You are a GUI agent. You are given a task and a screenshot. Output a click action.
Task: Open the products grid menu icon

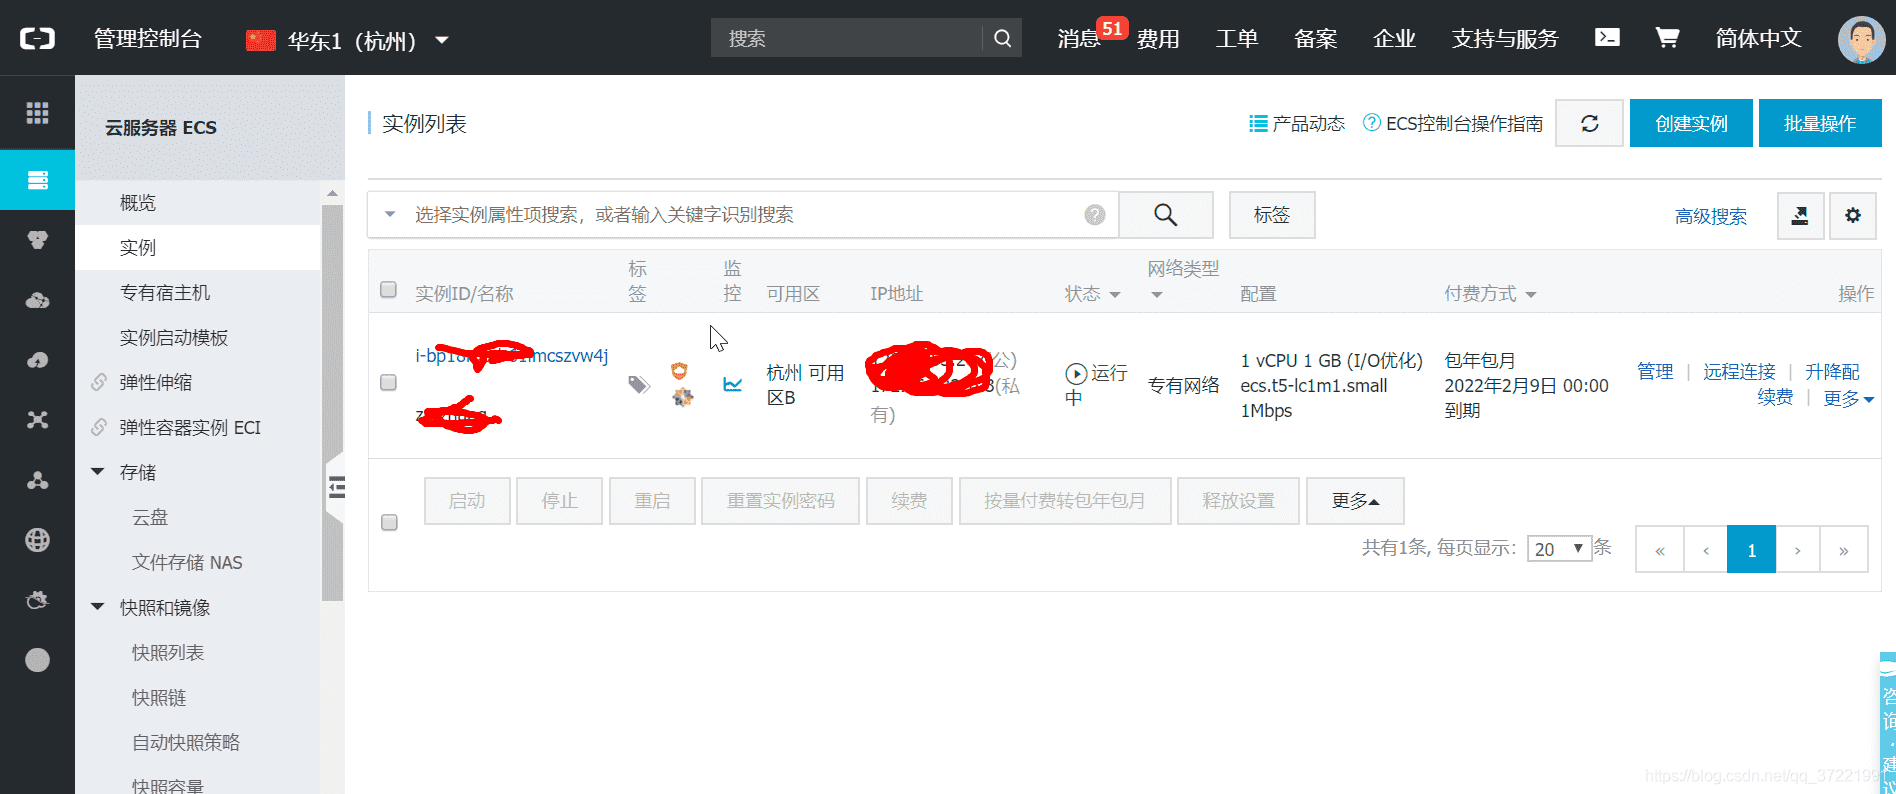point(37,113)
